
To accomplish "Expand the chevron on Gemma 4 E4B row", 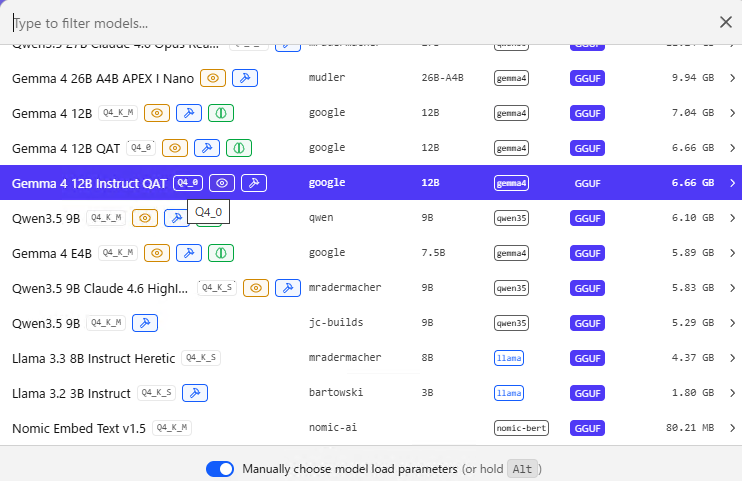I will click(x=732, y=253).
